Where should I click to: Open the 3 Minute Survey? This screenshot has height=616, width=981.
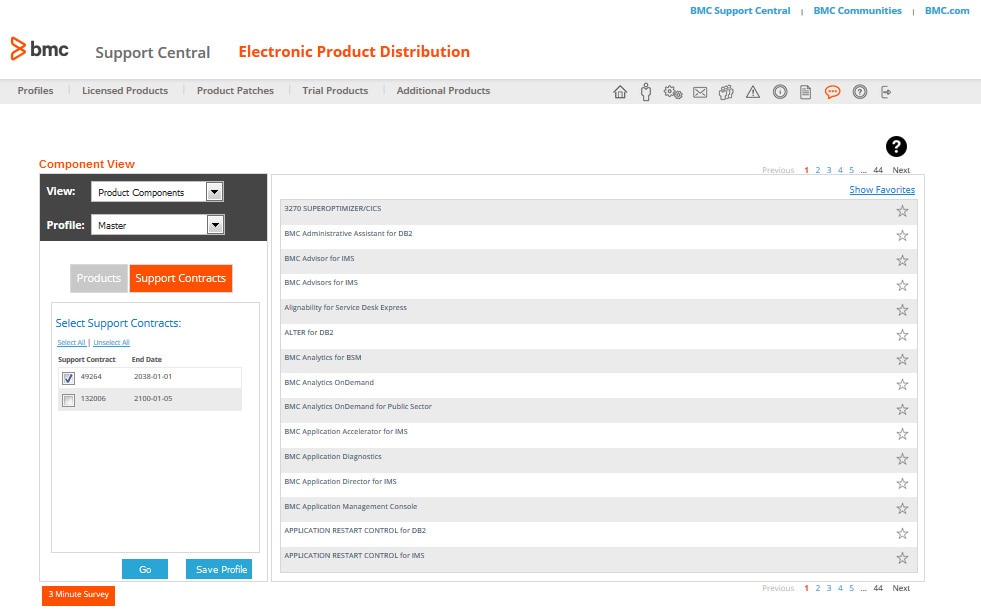78,594
